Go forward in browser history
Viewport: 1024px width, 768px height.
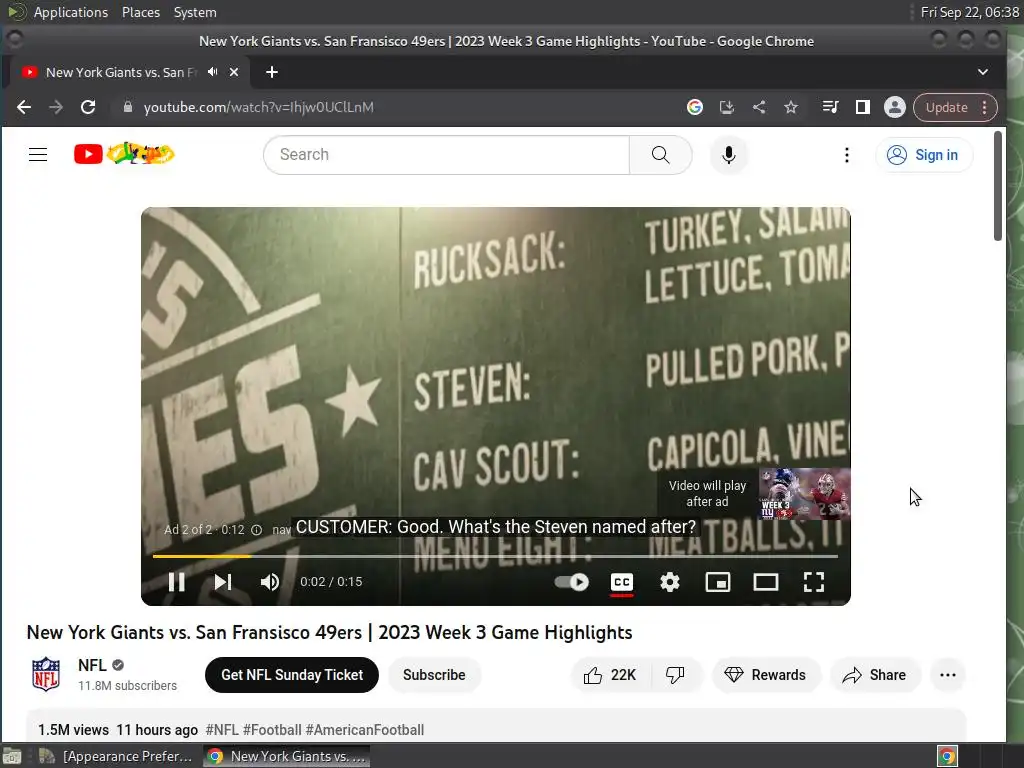tap(56, 107)
